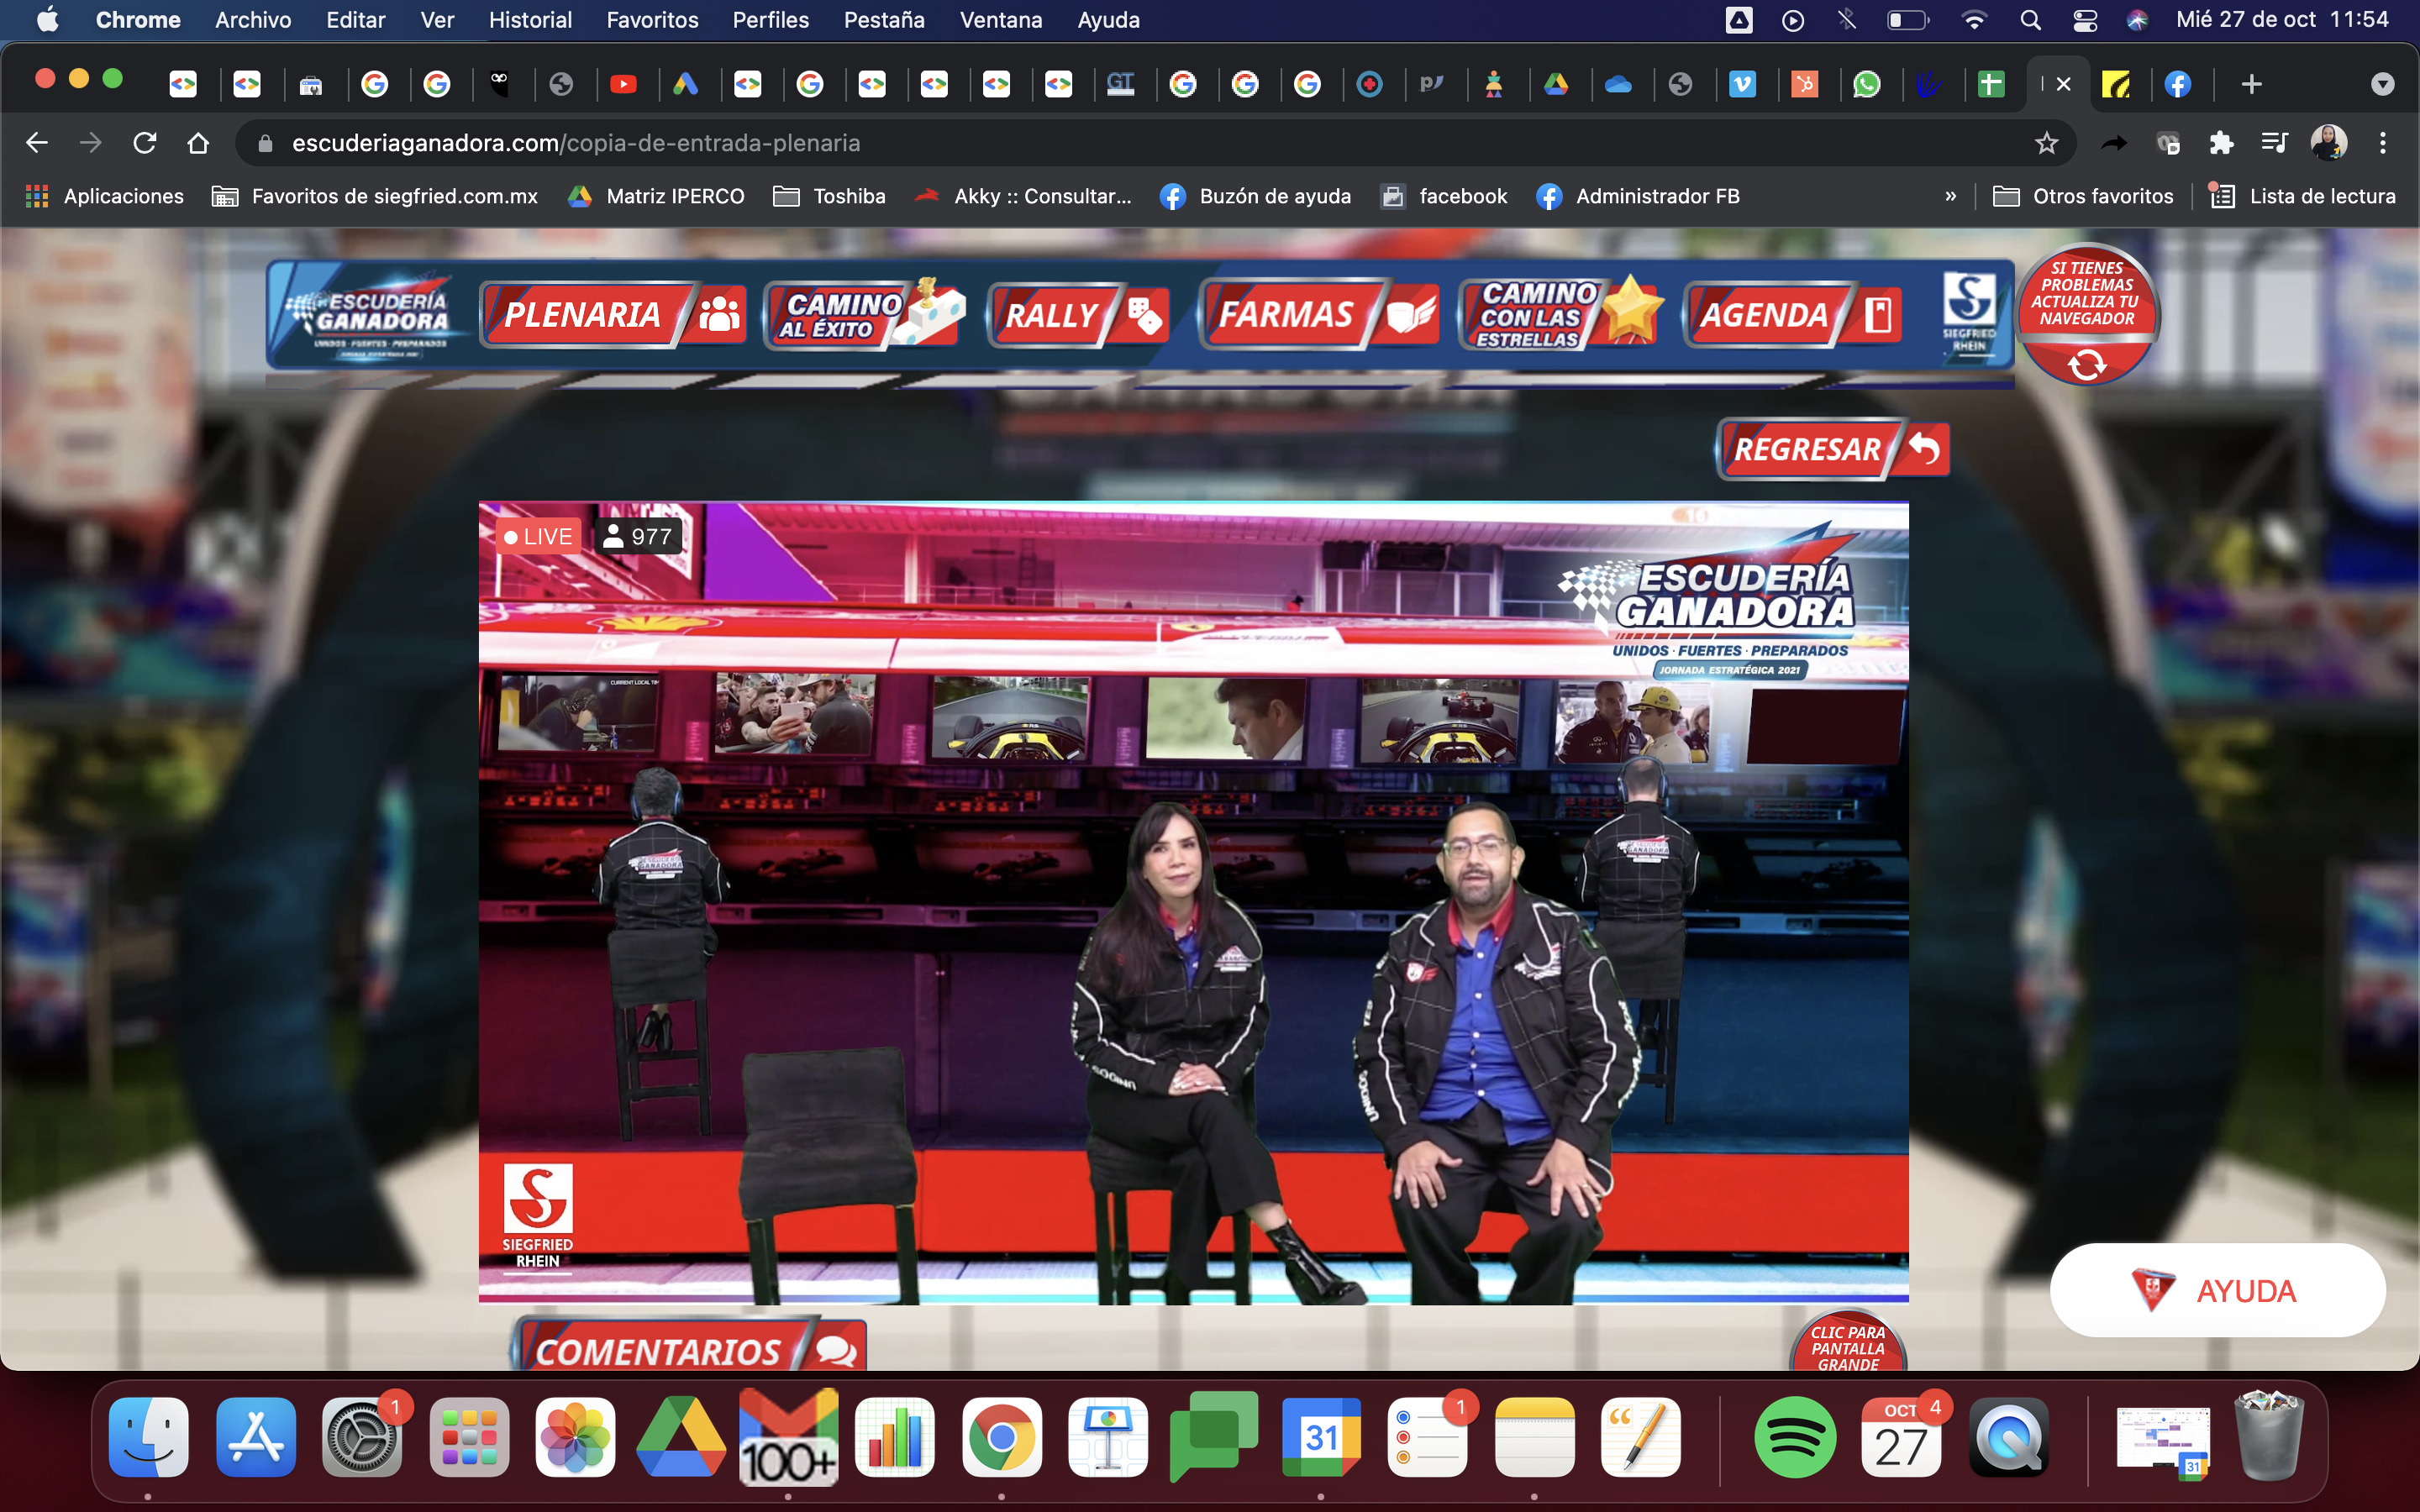
Task: Open Google Calendar from the Dock
Action: point(1321,1437)
